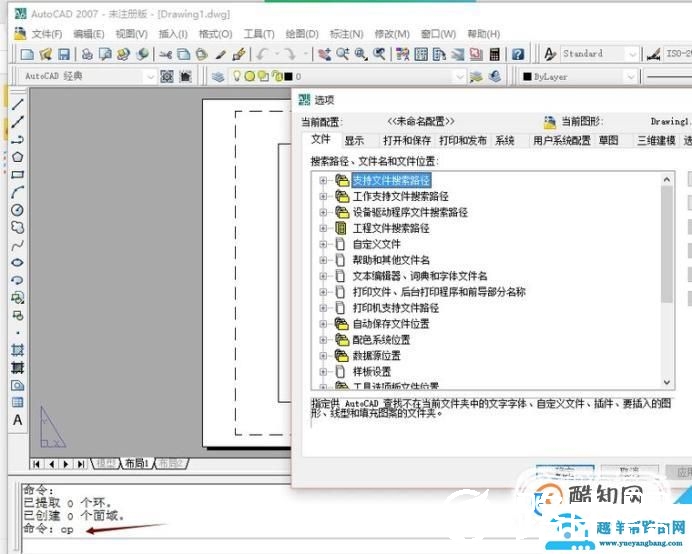
Task: Open the 帮助(H) menu
Action: click(483, 34)
